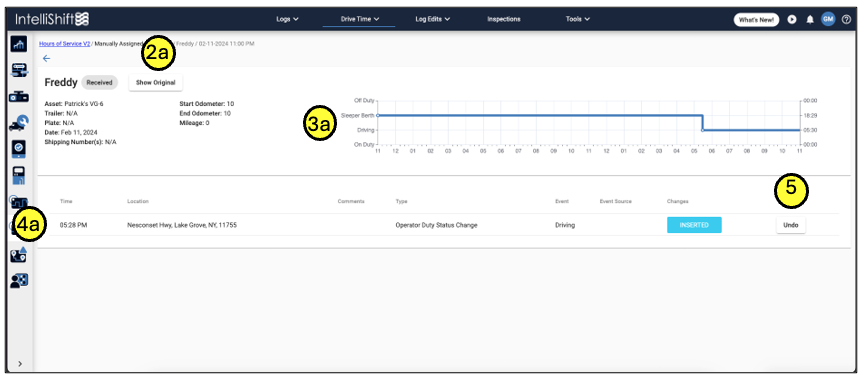Click the Start Odometer: 10 text
The height and width of the screenshot is (382, 863).
[x=206, y=103]
